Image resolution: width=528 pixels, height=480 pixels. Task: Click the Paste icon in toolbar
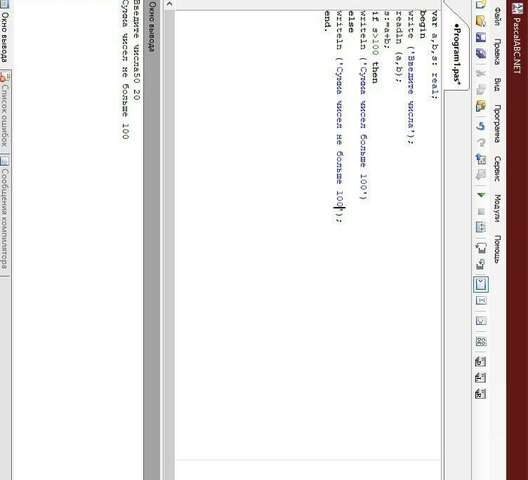(x=481, y=106)
